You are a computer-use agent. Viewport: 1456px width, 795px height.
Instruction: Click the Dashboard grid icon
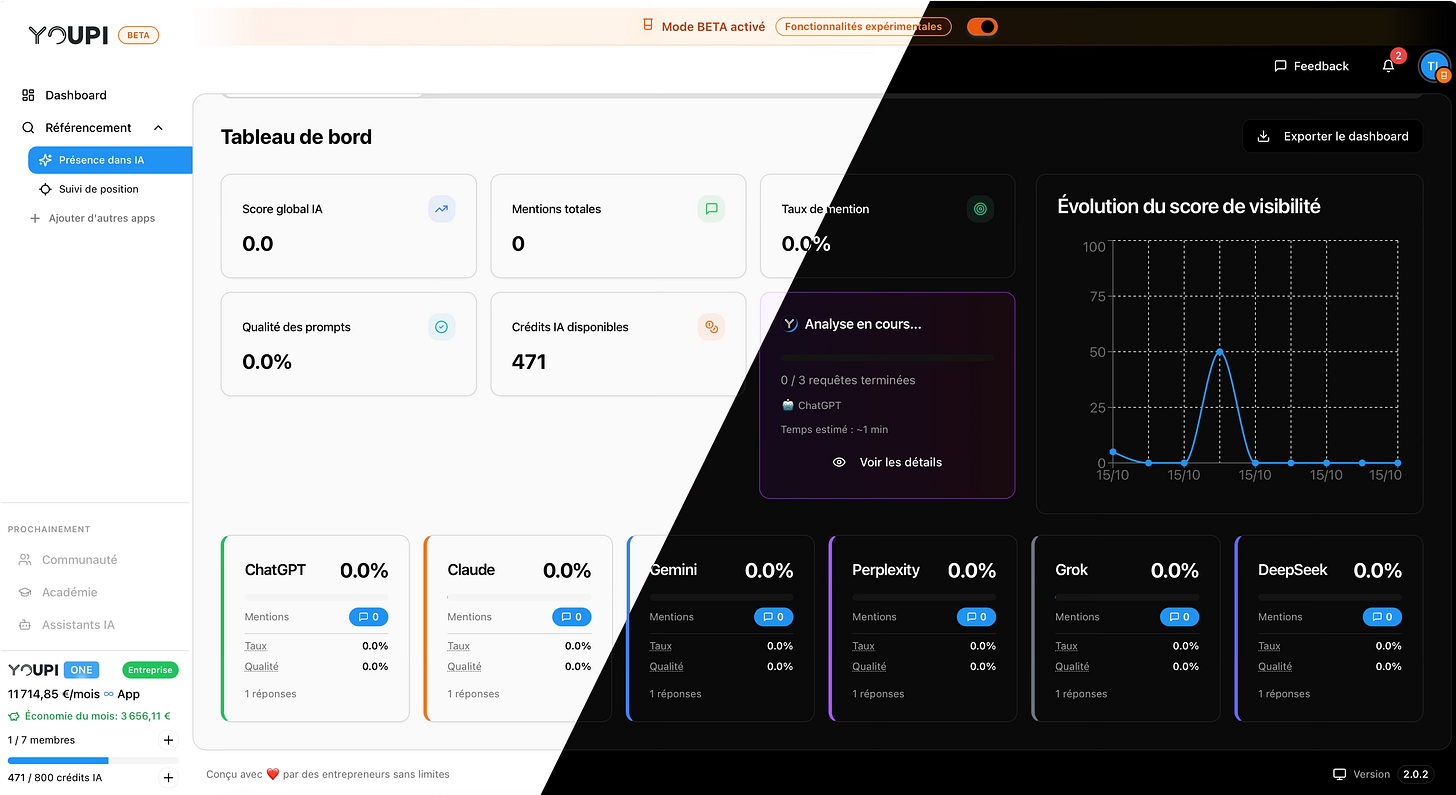pos(28,95)
